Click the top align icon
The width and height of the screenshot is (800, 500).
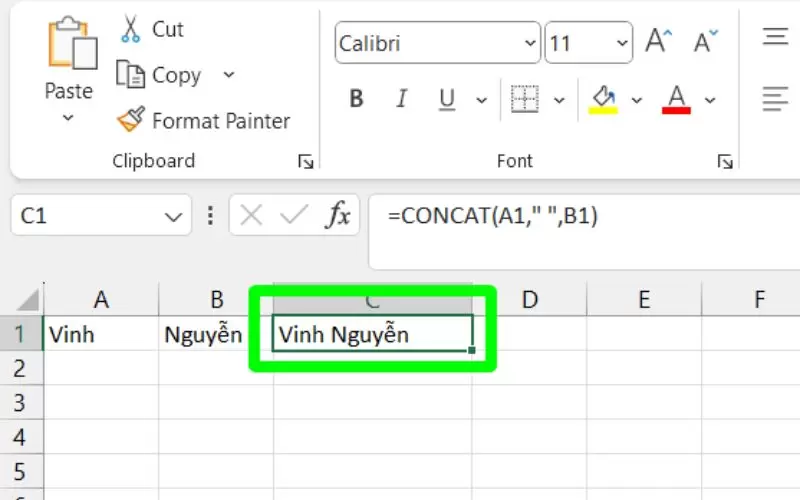776,37
